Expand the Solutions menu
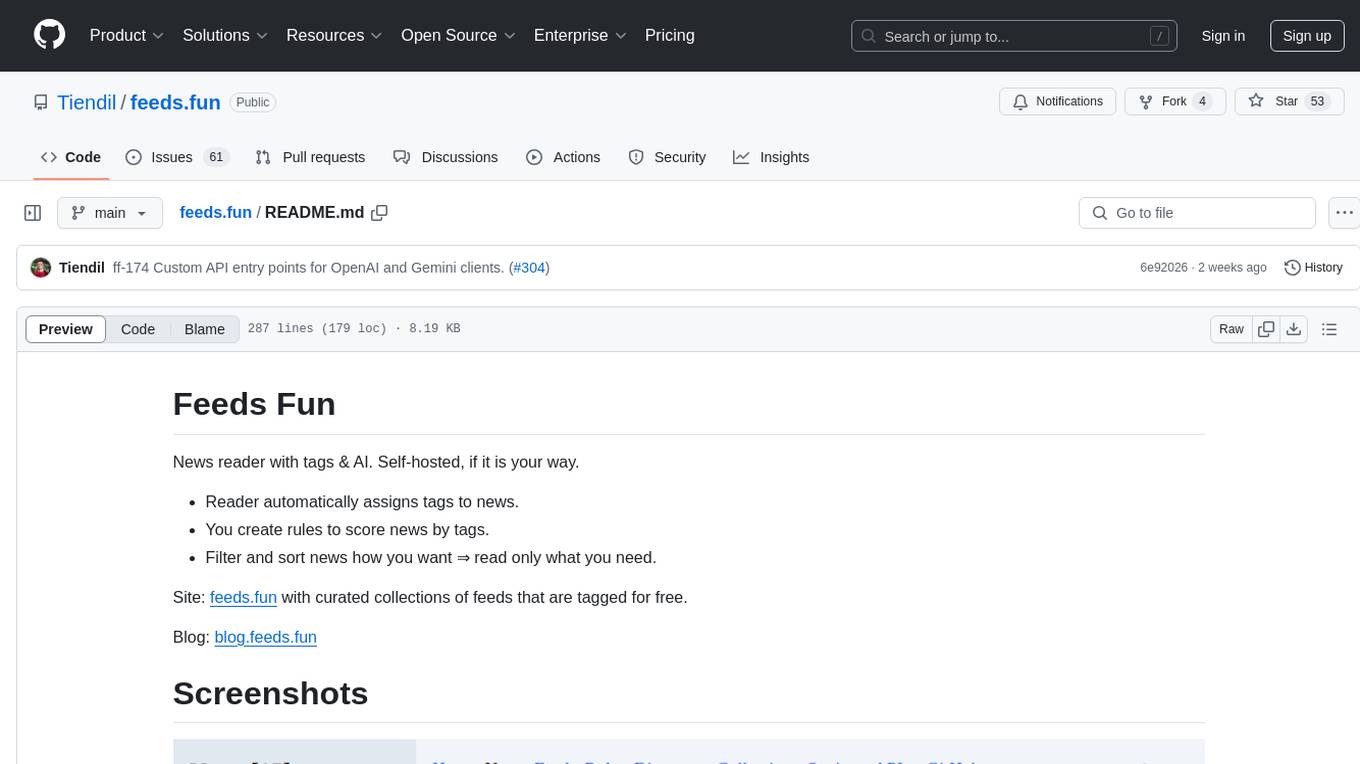 click(225, 35)
